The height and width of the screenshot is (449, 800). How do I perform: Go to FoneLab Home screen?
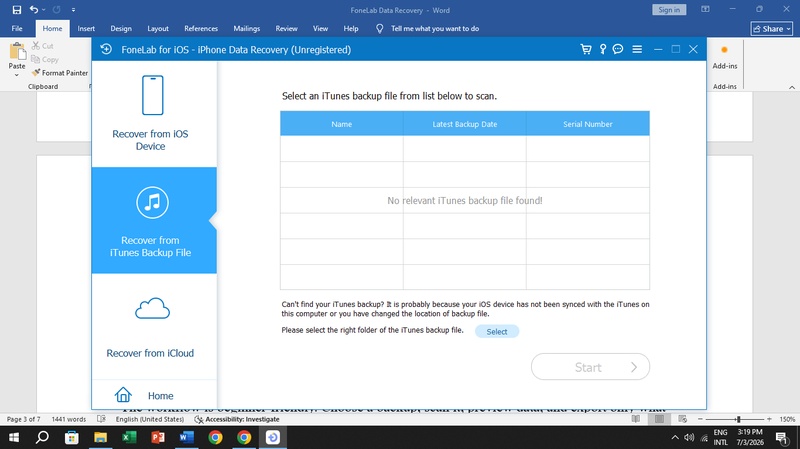[144, 395]
